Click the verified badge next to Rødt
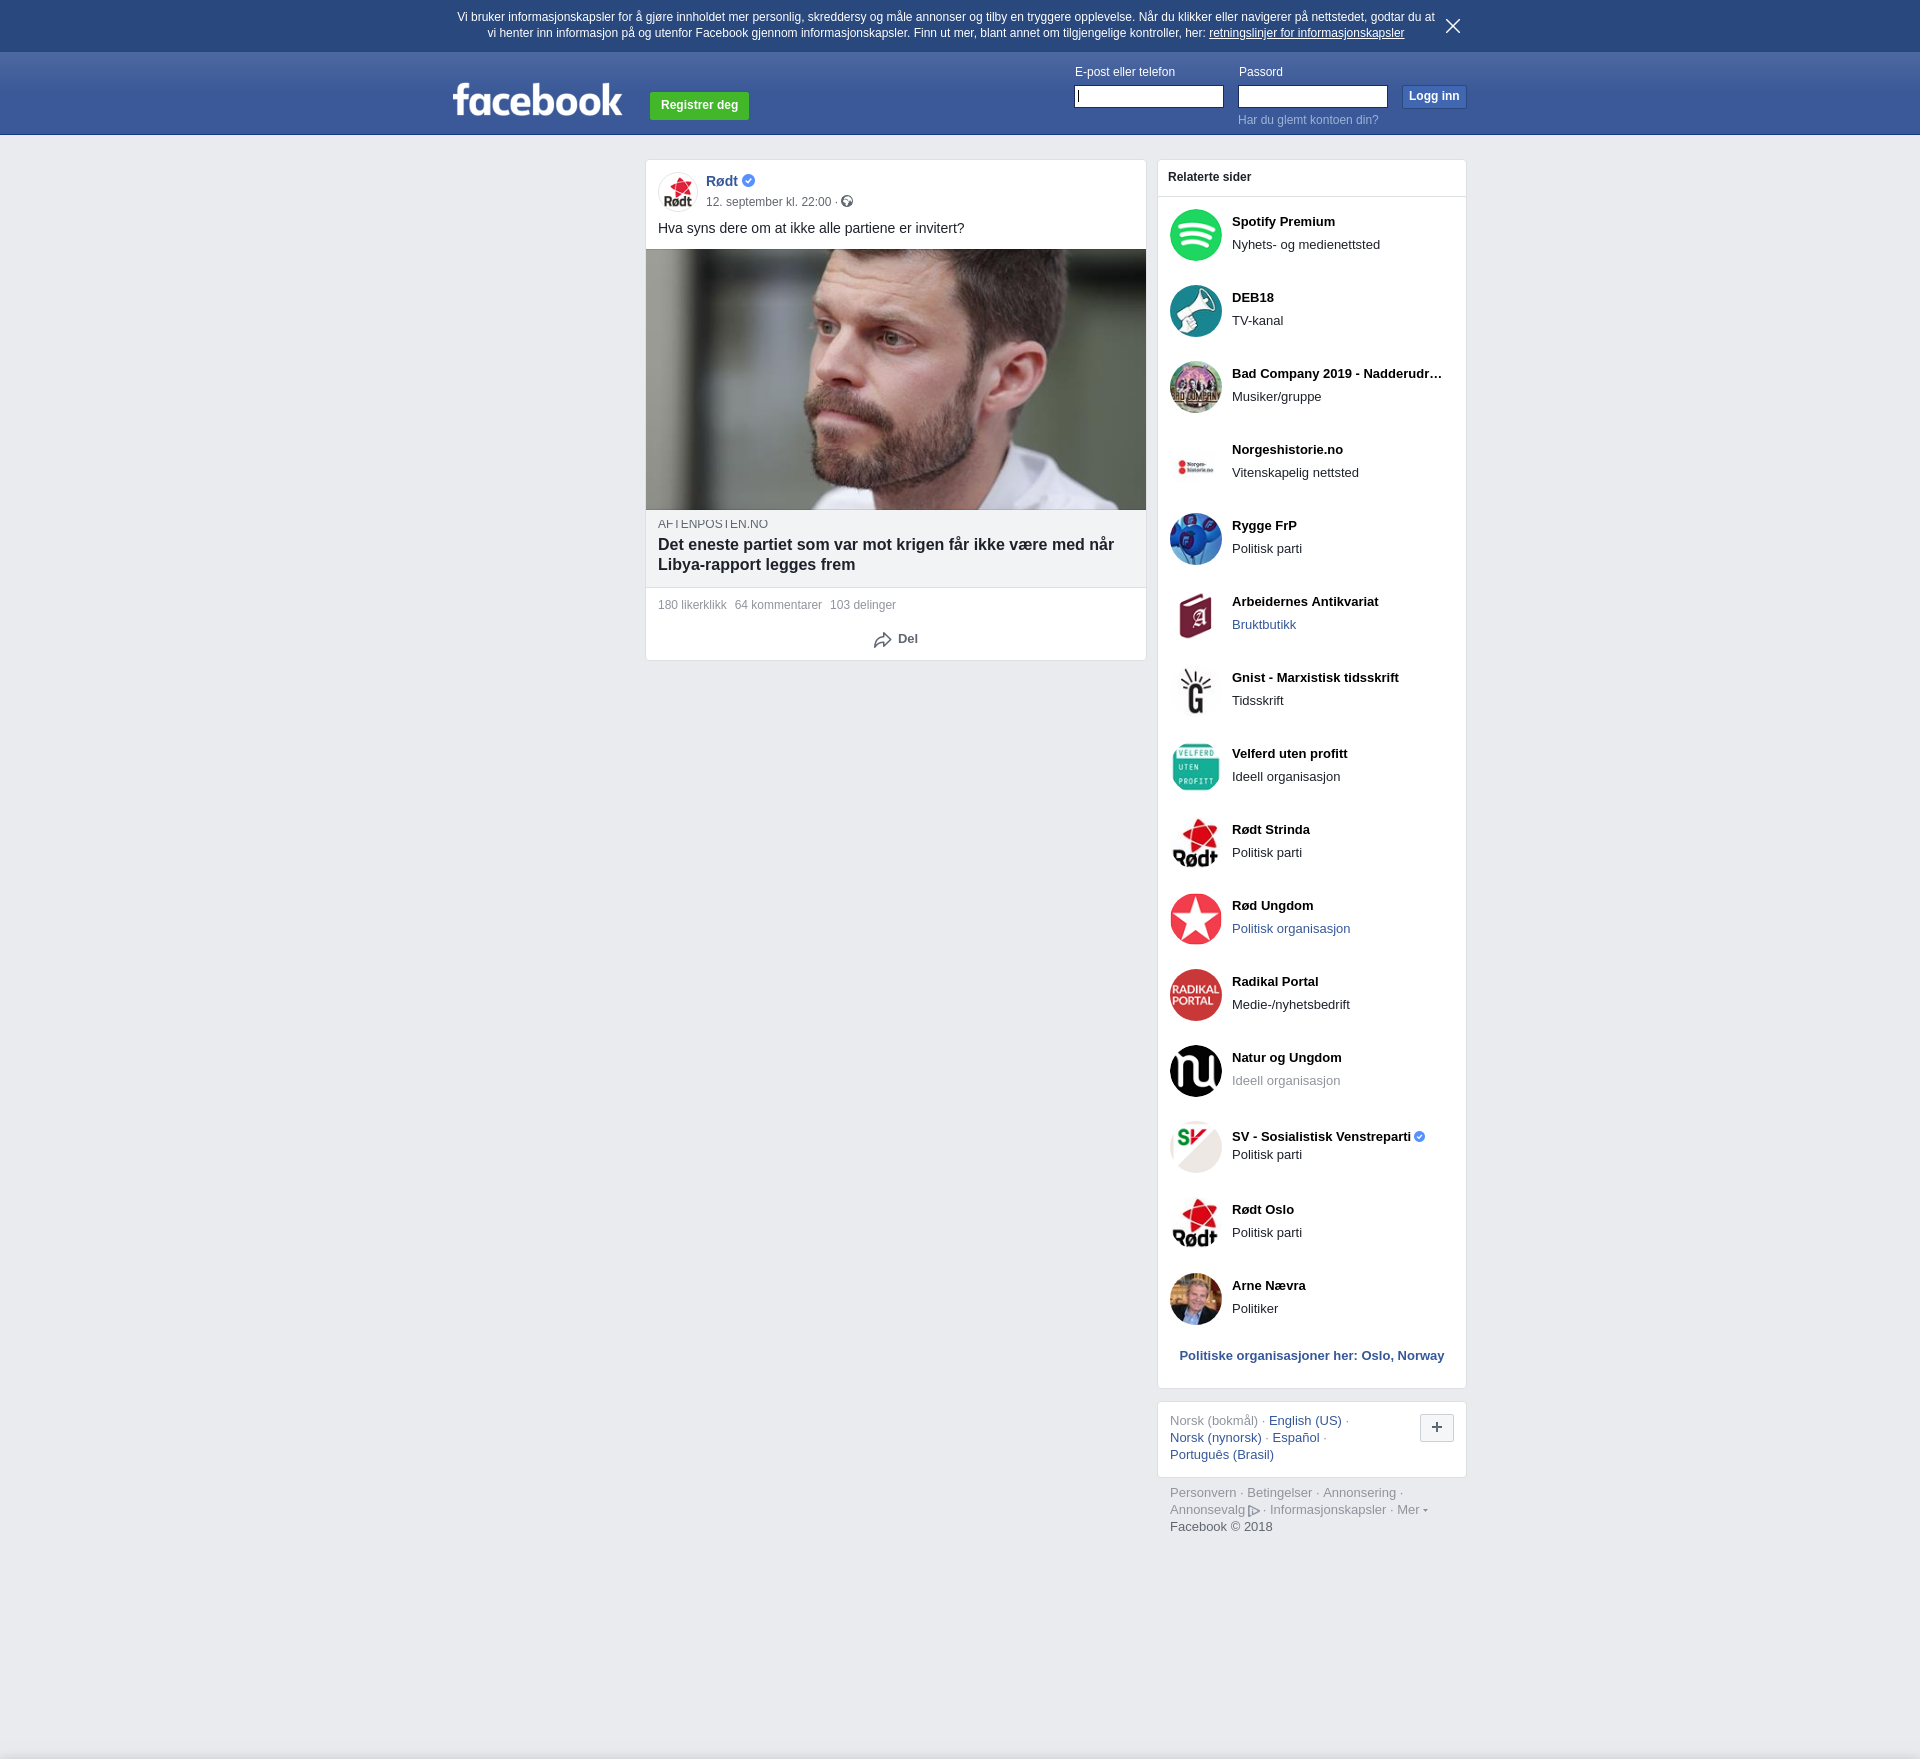Image resolution: width=1920 pixels, height=1759 pixels. click(x=749, y=181)
